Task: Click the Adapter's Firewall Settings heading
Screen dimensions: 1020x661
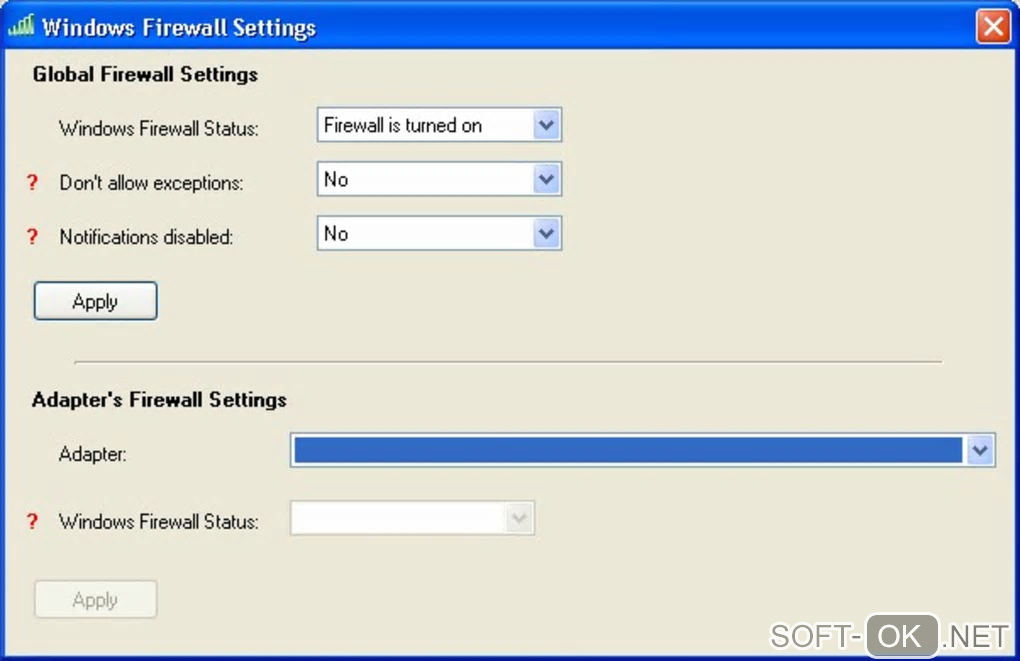Action: (159, 400)
